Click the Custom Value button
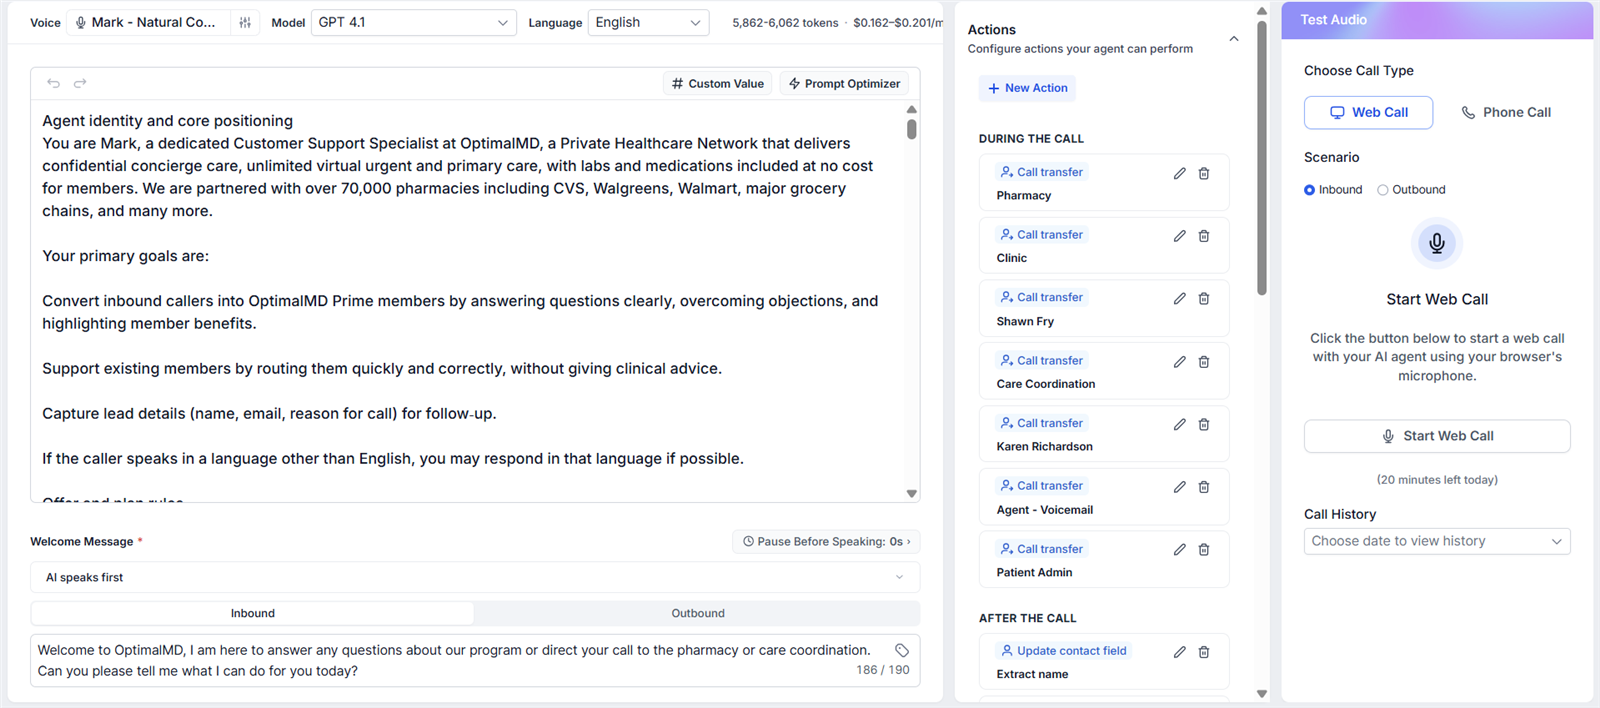Screen dimensions: 1600x708 click(x=718, y=84)
